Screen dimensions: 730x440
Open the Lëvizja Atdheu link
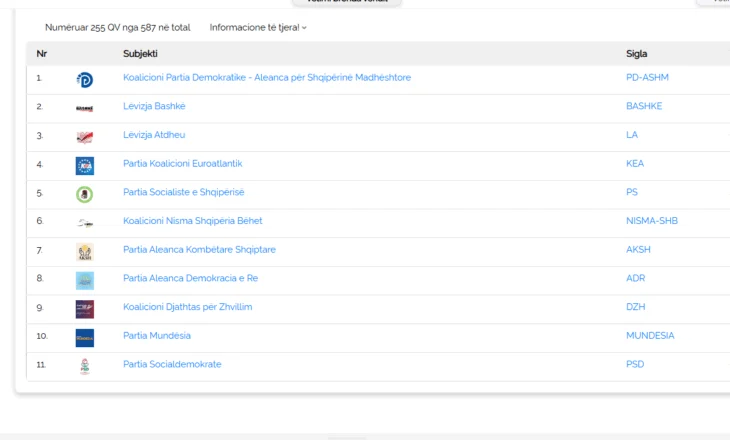tap(154, 135)
